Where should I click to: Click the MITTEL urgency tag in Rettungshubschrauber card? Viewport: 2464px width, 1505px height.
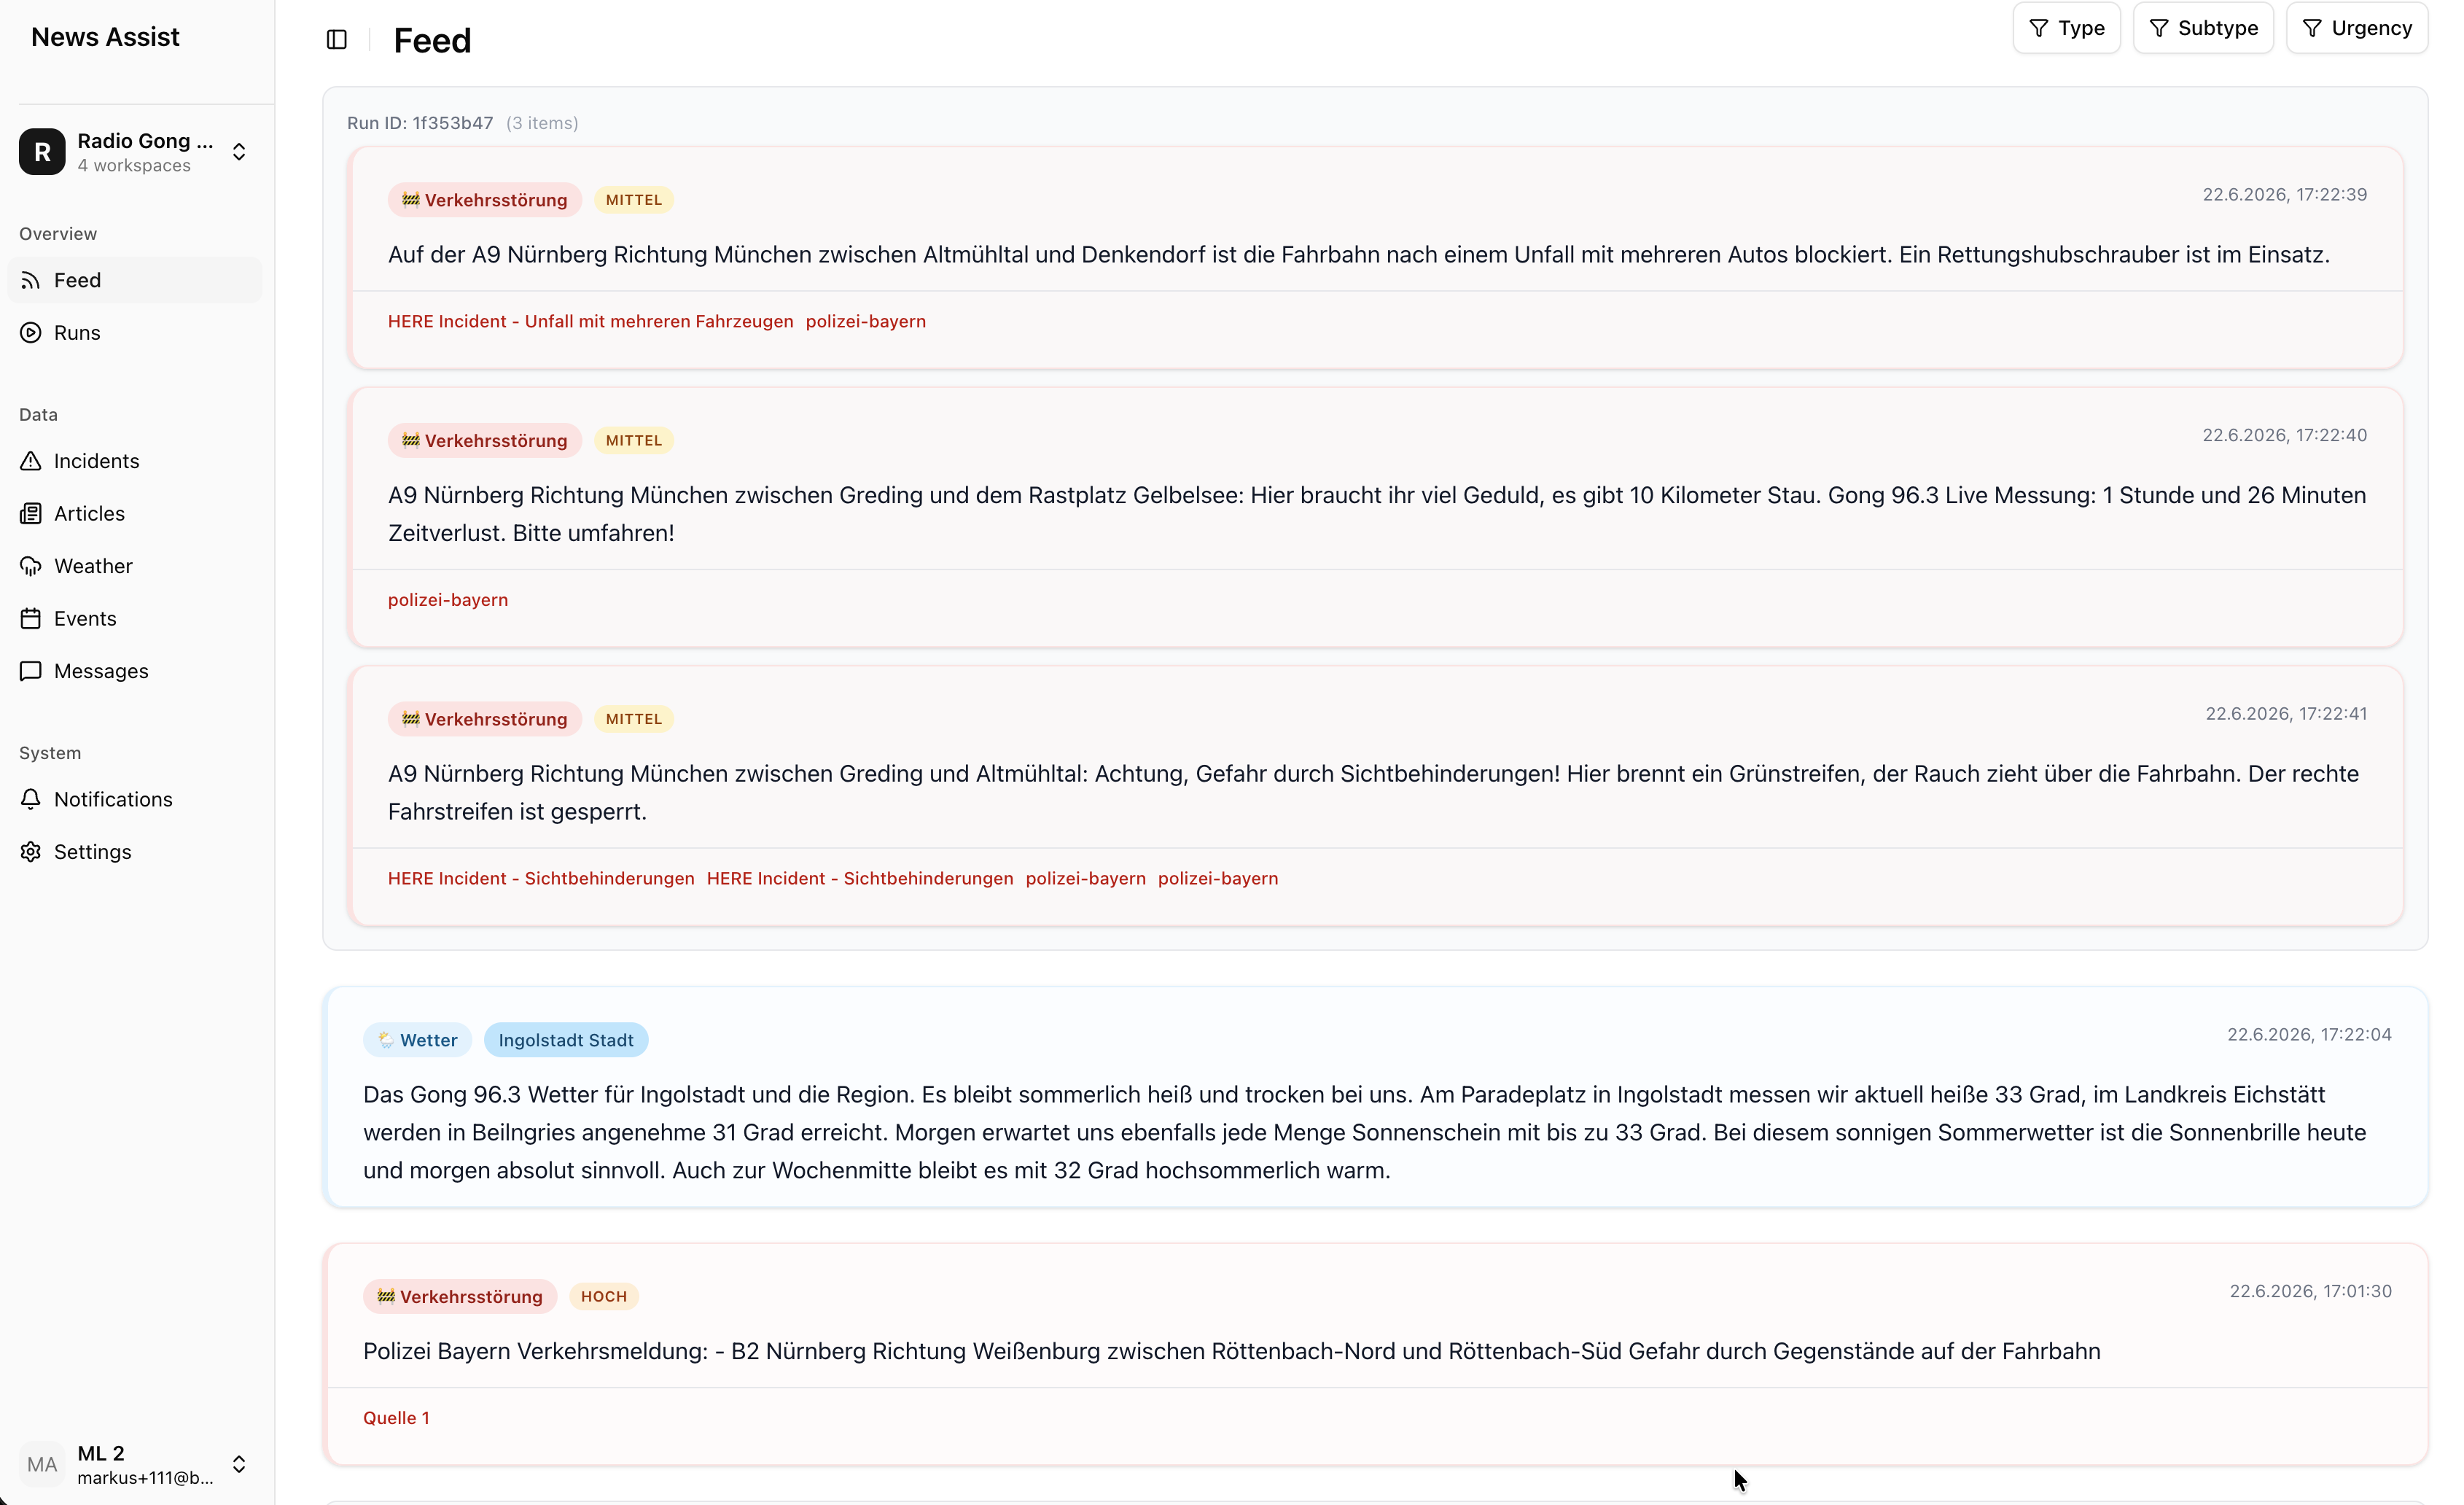(634, 200)
